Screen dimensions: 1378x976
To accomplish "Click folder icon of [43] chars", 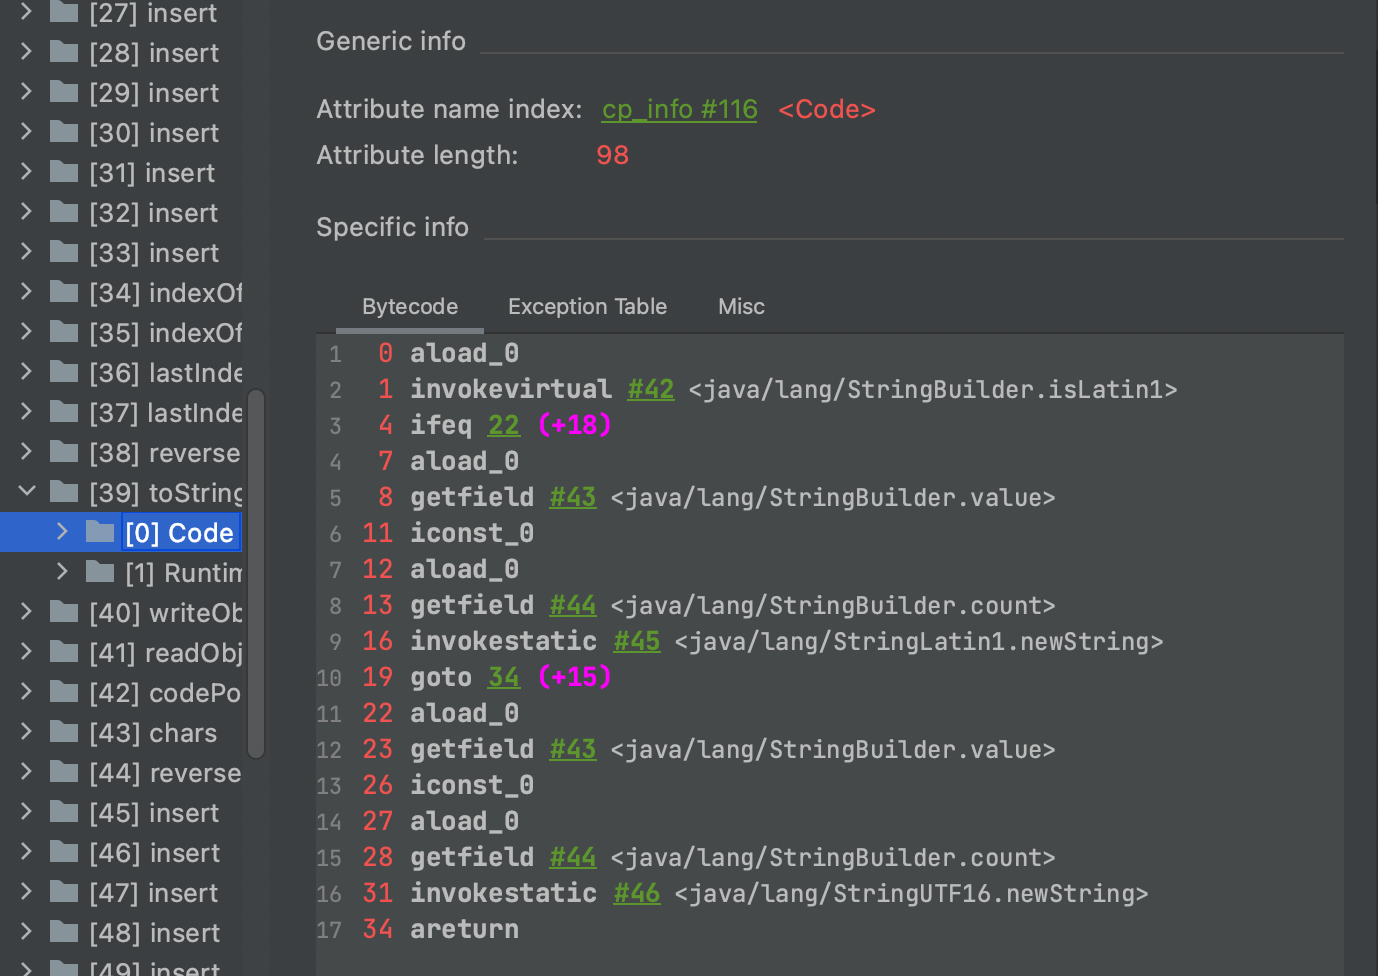I will [x=64, y=732].
